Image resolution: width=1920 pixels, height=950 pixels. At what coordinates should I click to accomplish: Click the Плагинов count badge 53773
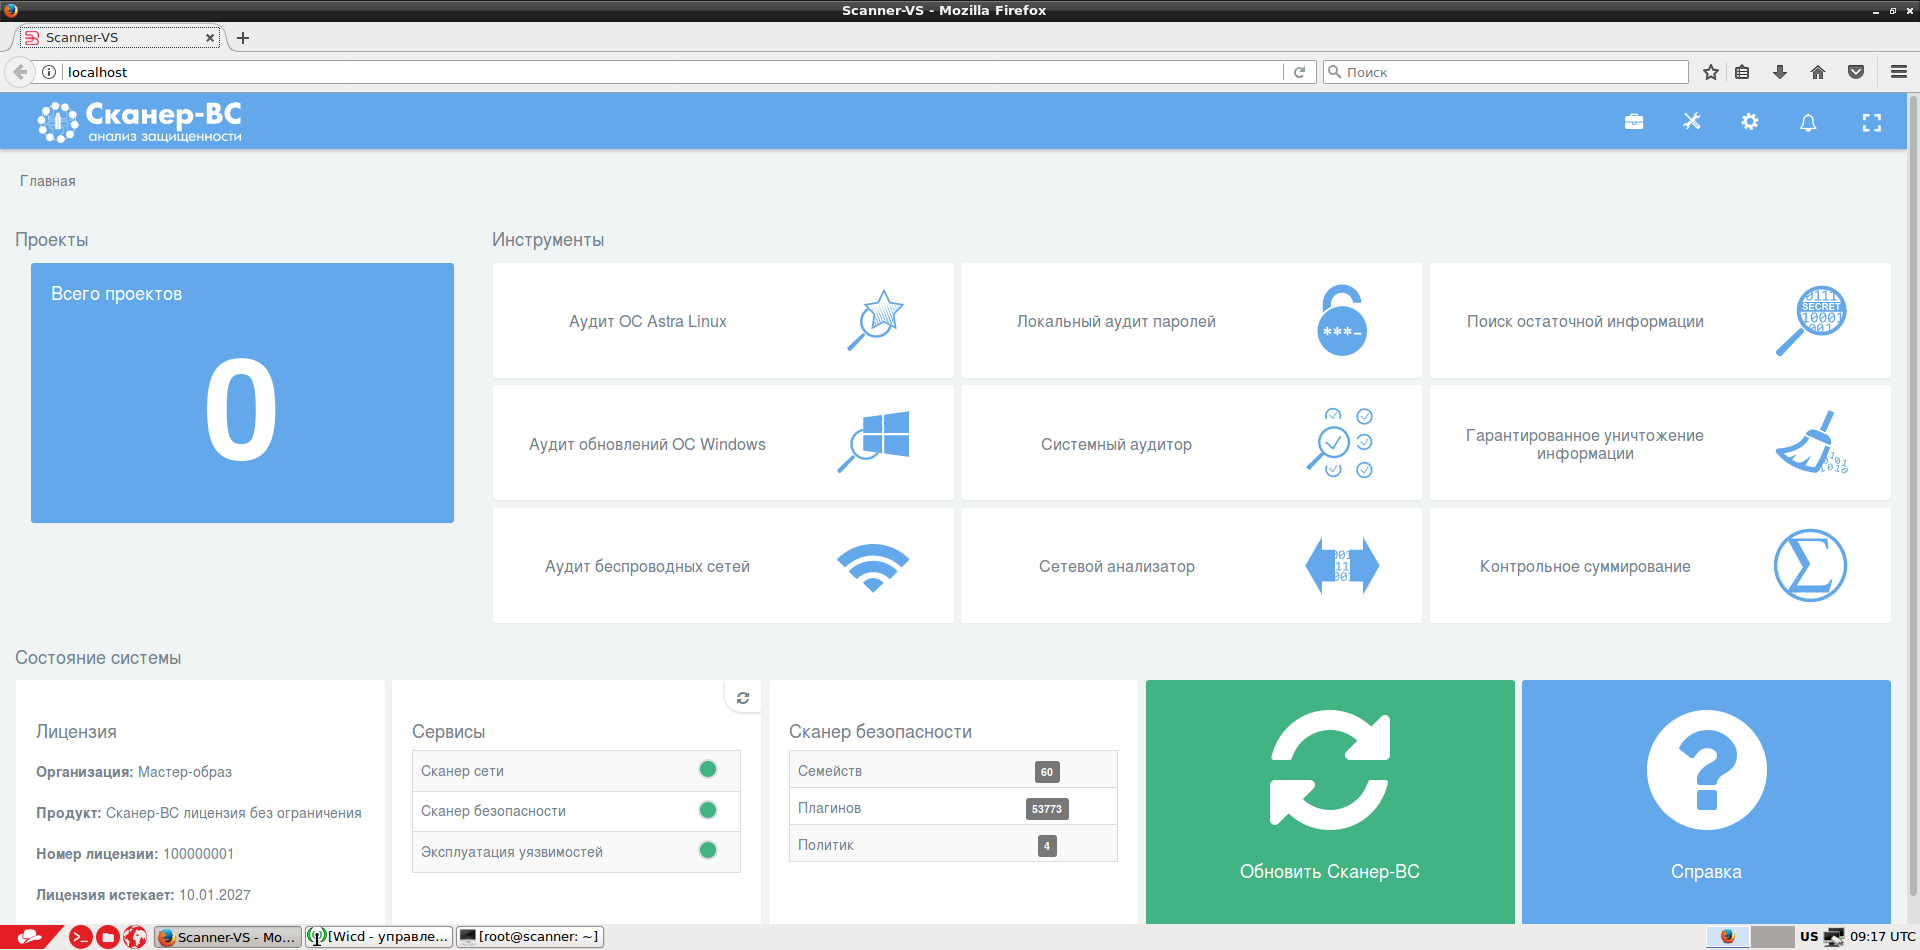1047,809
